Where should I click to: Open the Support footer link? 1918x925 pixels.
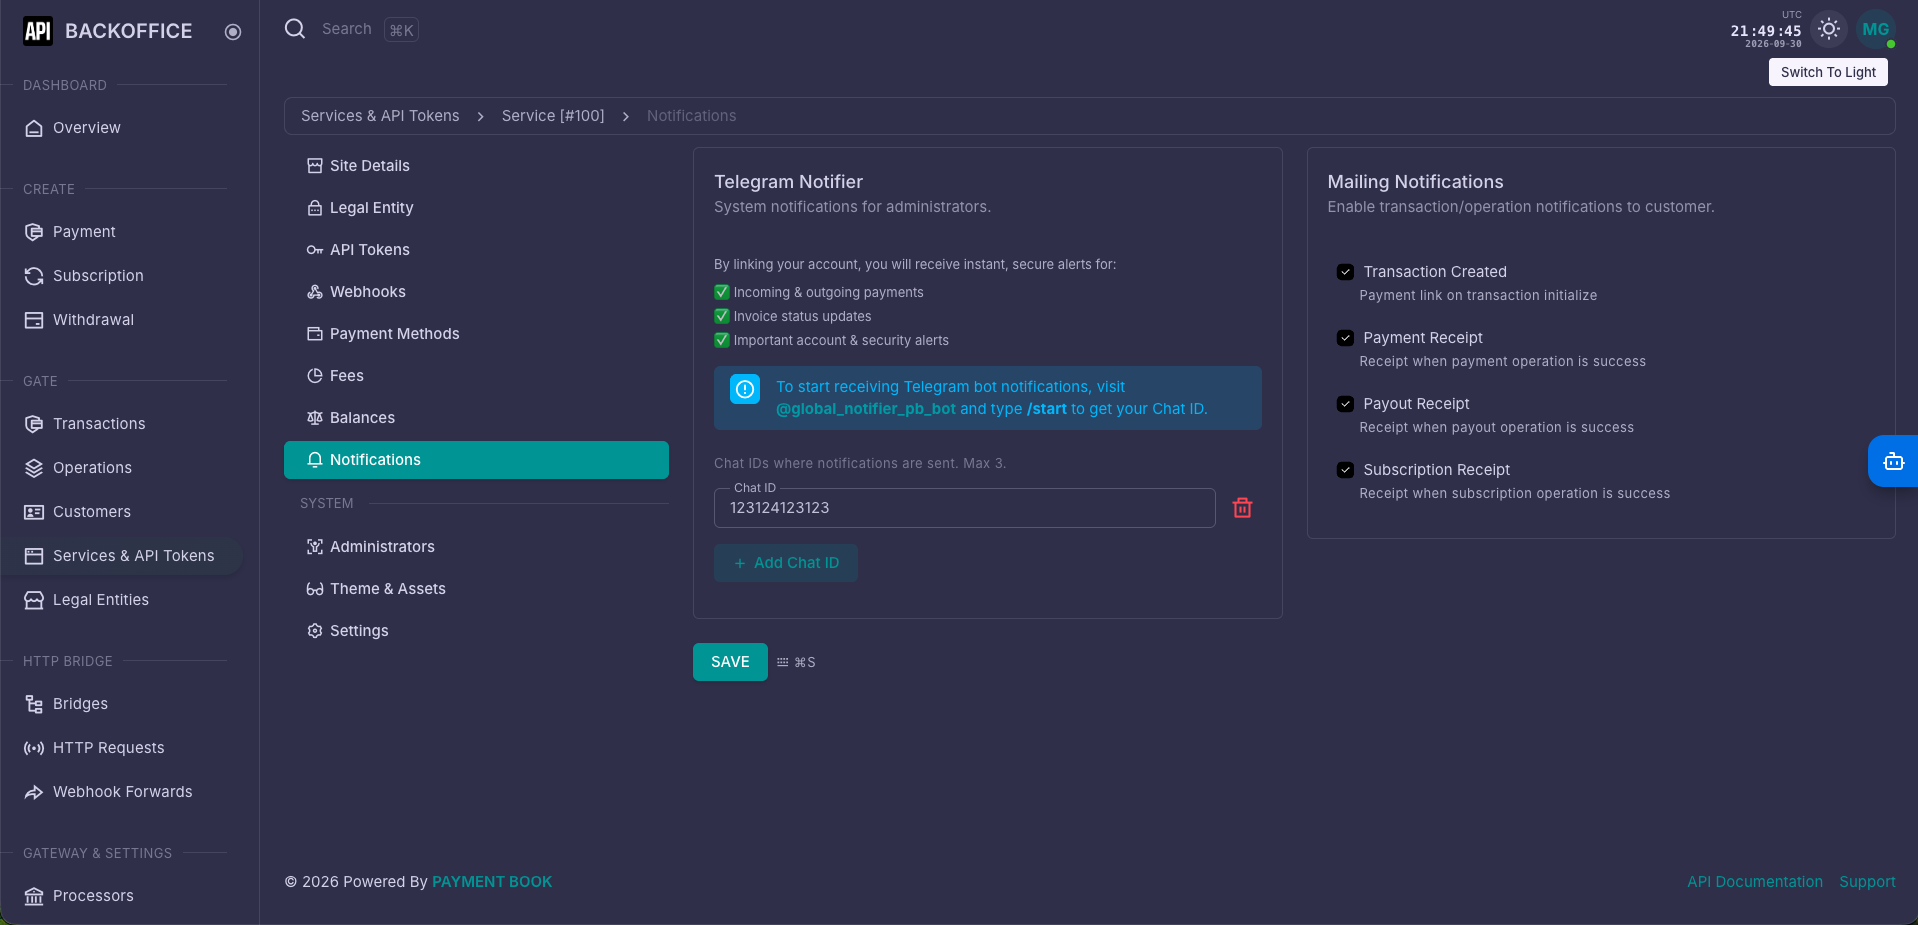[x=1867, y=882]
